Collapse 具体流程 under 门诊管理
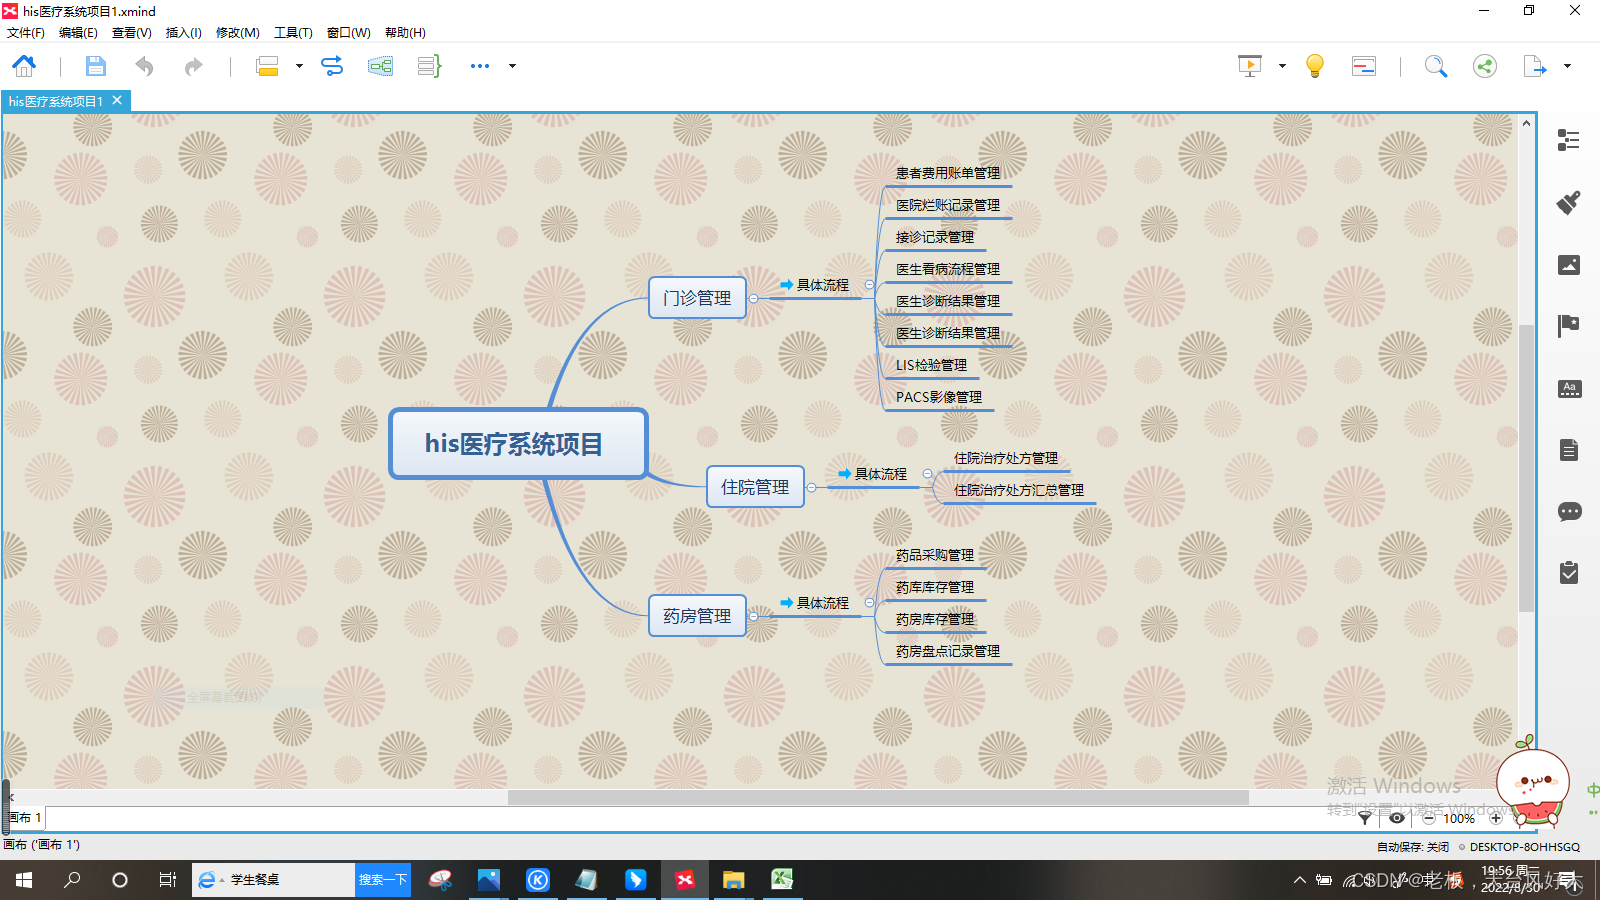 [869, 285]
